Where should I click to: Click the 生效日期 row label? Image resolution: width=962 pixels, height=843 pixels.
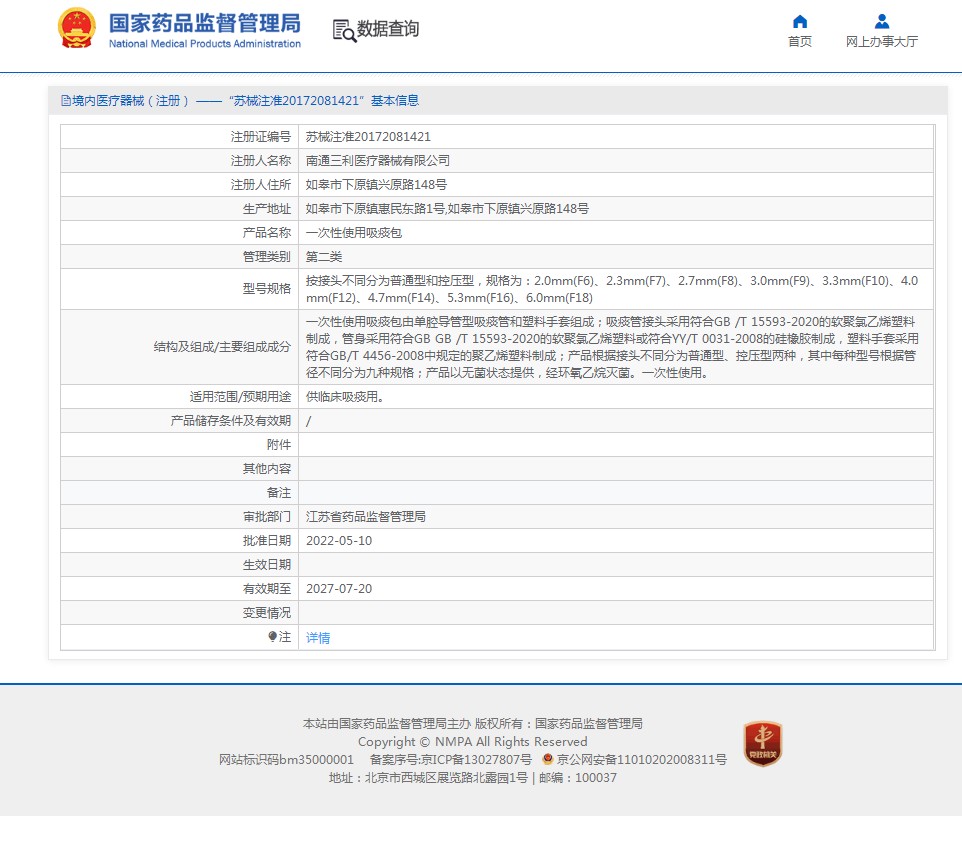(267, 564)
